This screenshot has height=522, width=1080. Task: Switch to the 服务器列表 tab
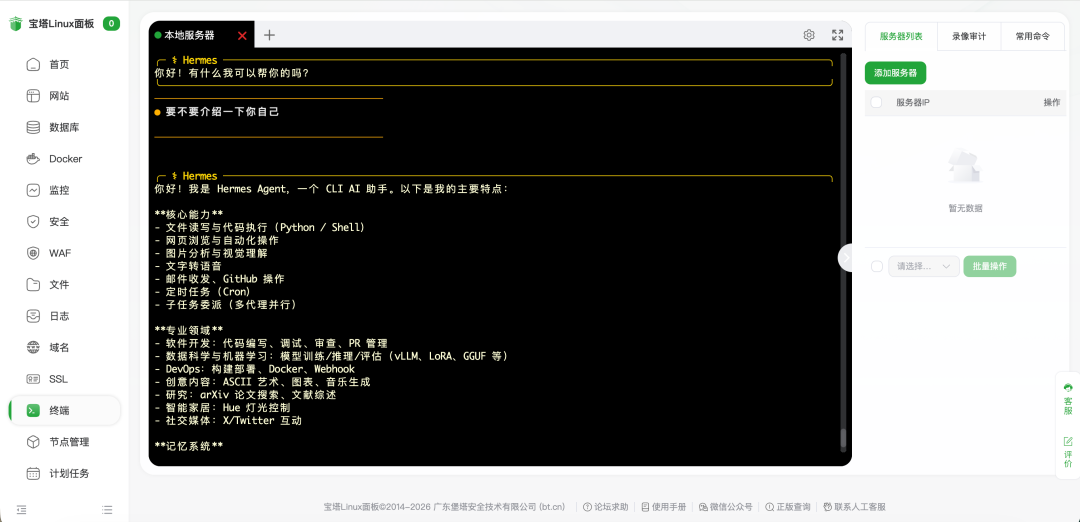901,37
